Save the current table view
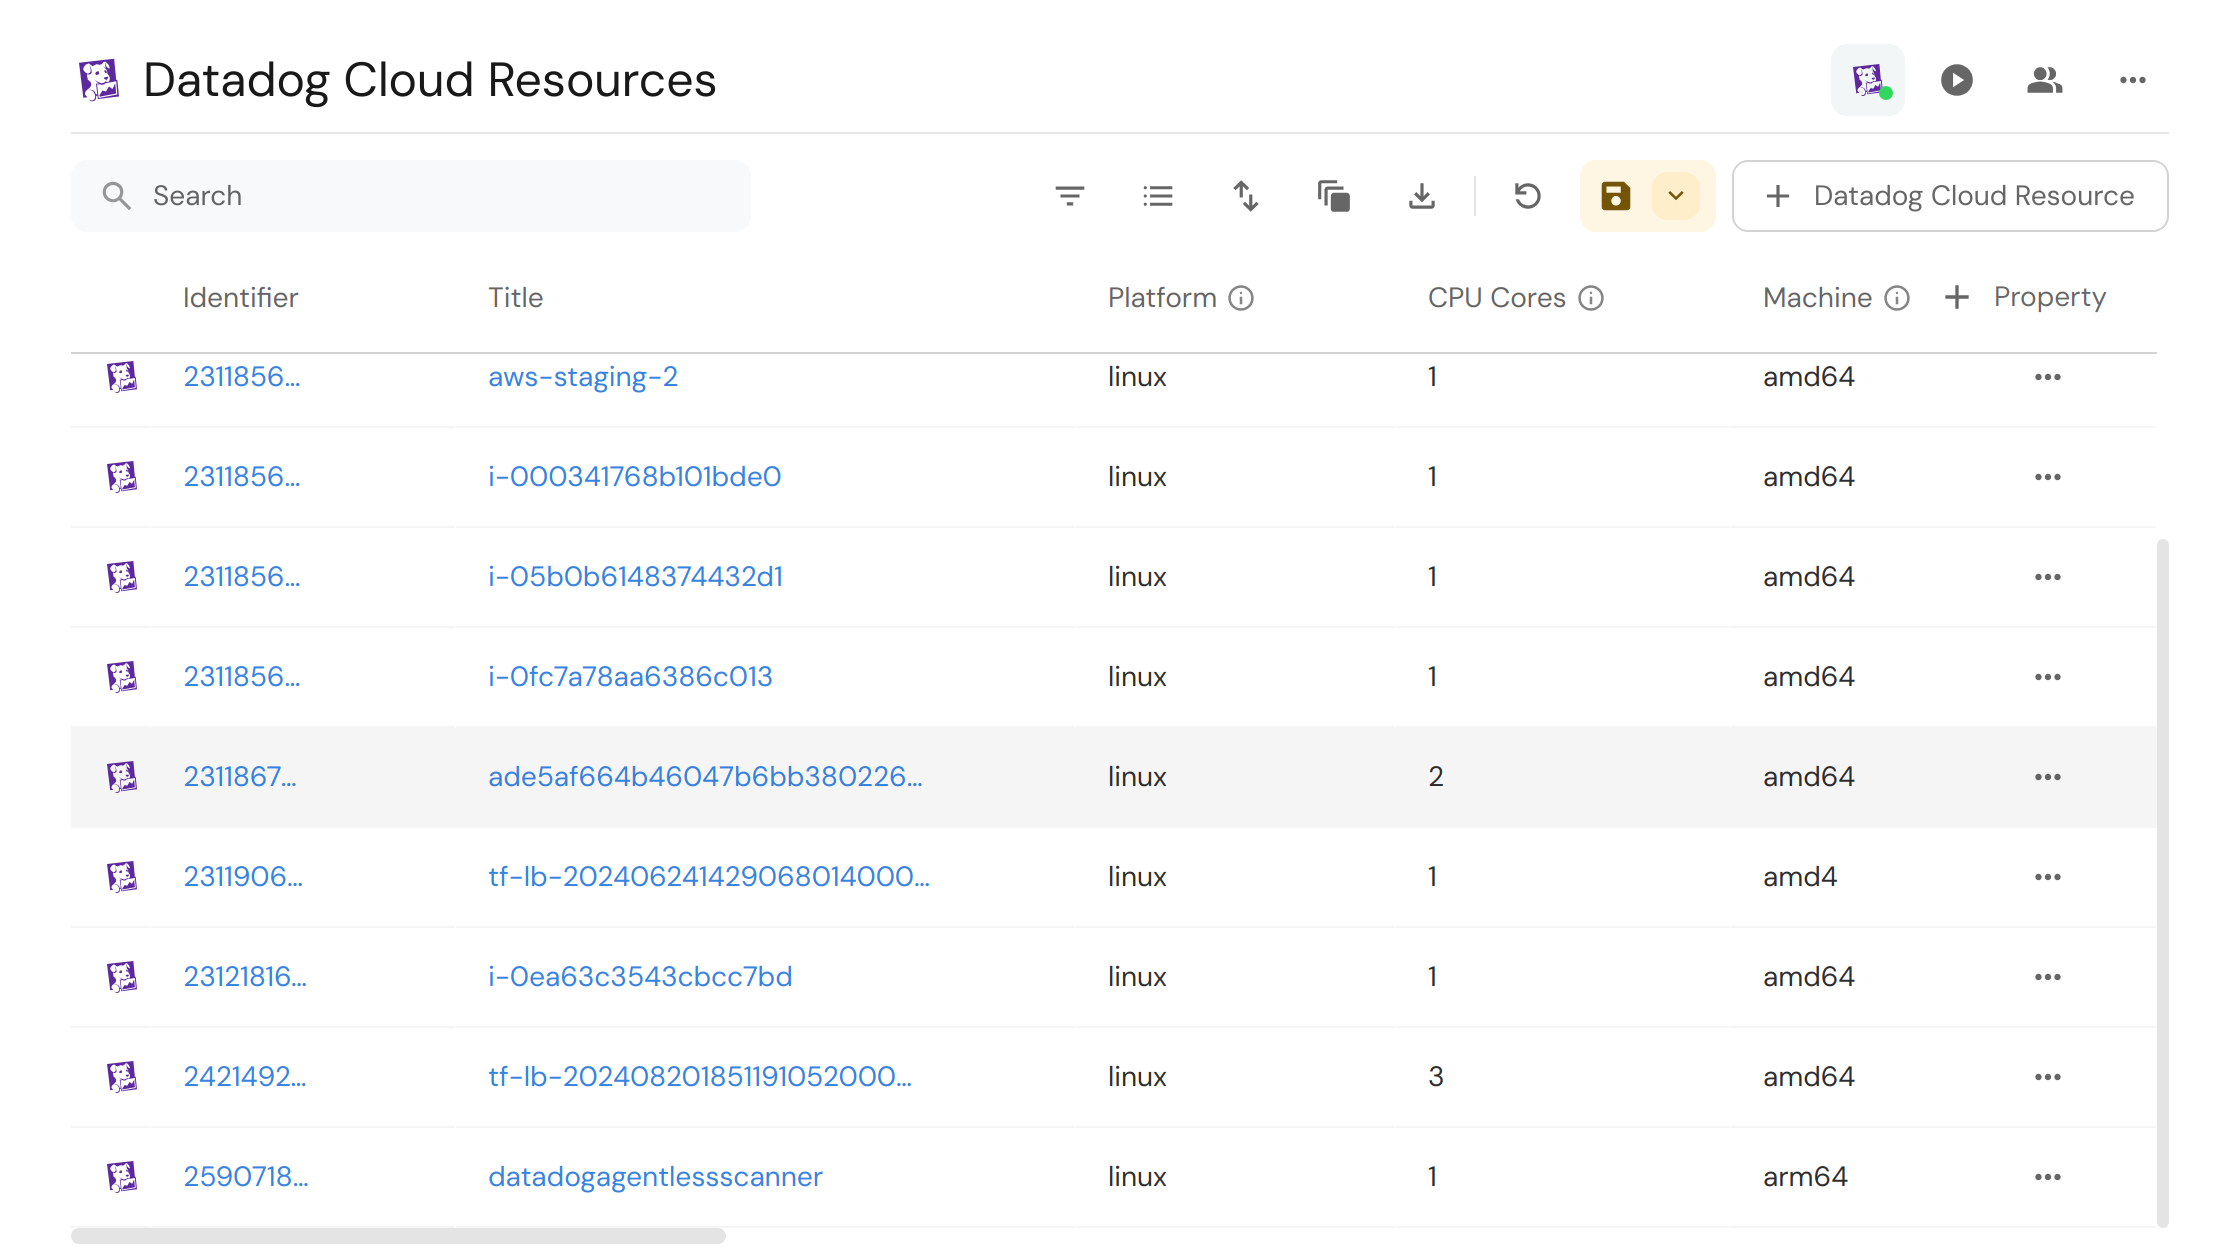The width and height of the screenshot is (2222, 1254). point(1615,196)
